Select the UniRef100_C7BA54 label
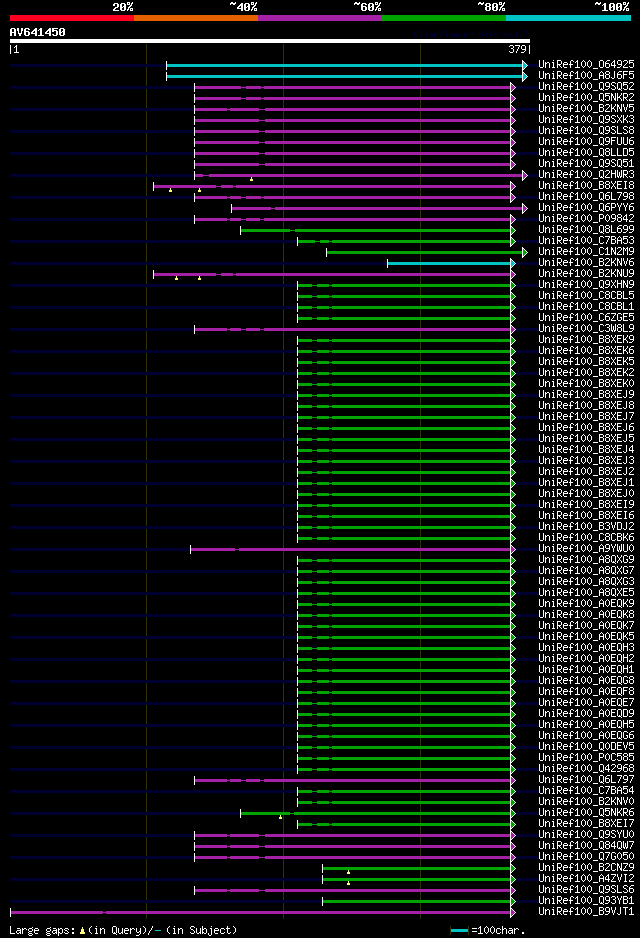 [586, 790]
